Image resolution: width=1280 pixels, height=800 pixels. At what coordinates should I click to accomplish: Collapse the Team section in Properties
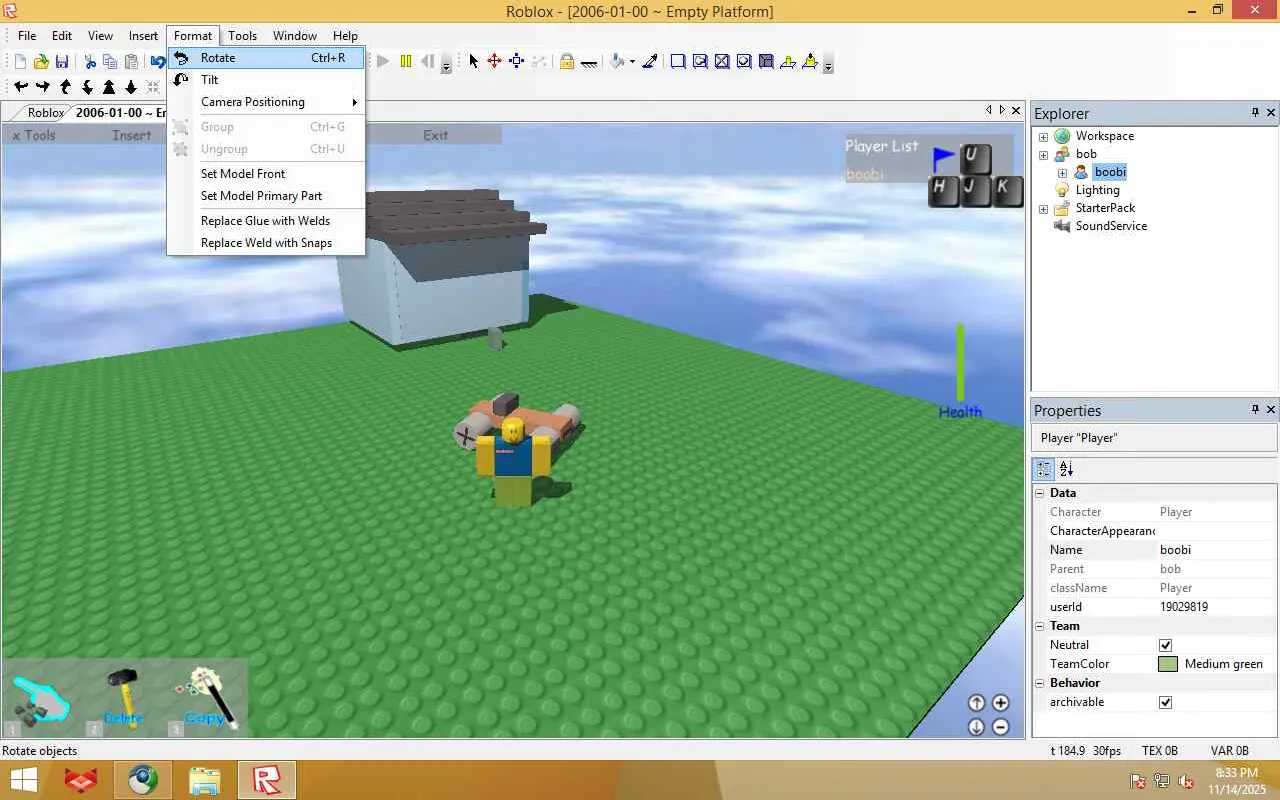click(x=1040, y=626)
